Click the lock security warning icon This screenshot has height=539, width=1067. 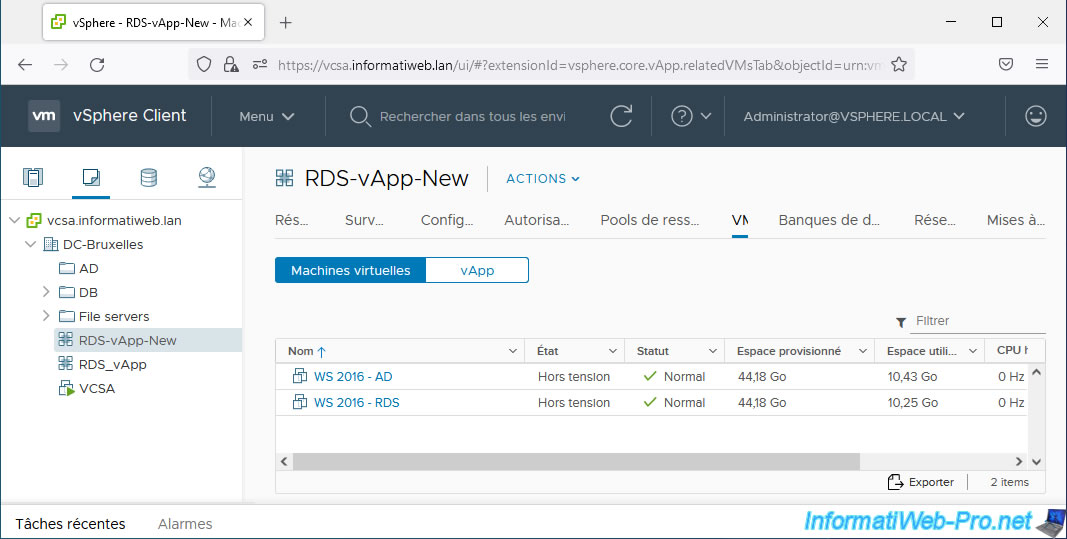(x=231, y=65)
